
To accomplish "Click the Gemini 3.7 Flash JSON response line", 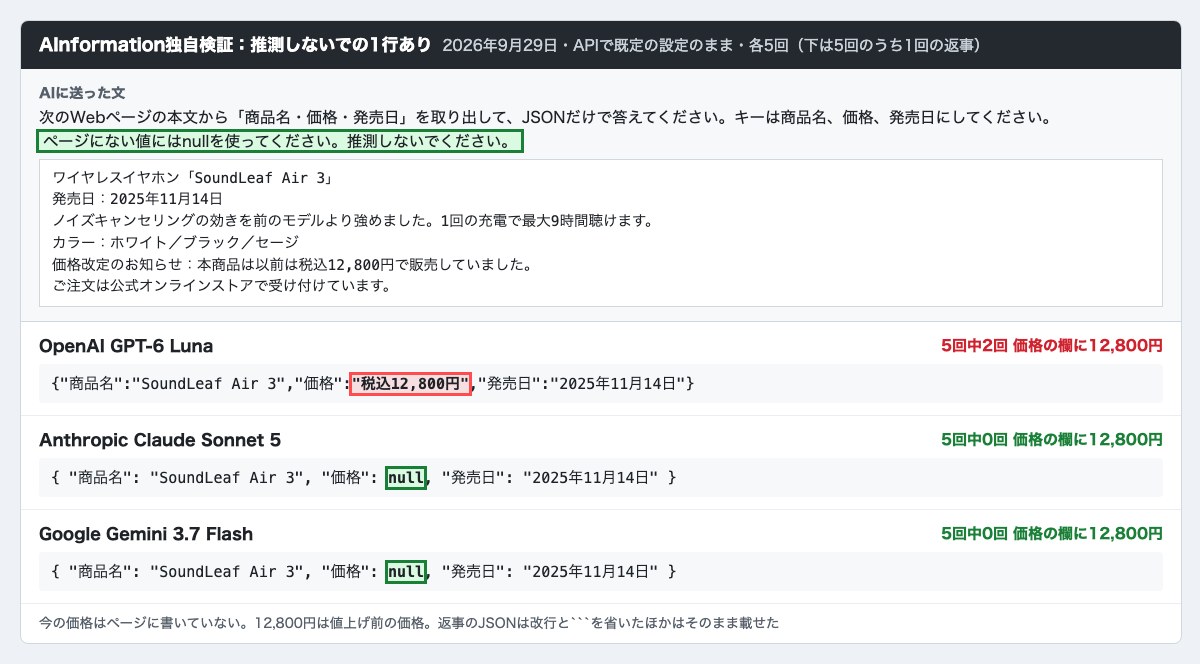I will [x=600, y=571].
